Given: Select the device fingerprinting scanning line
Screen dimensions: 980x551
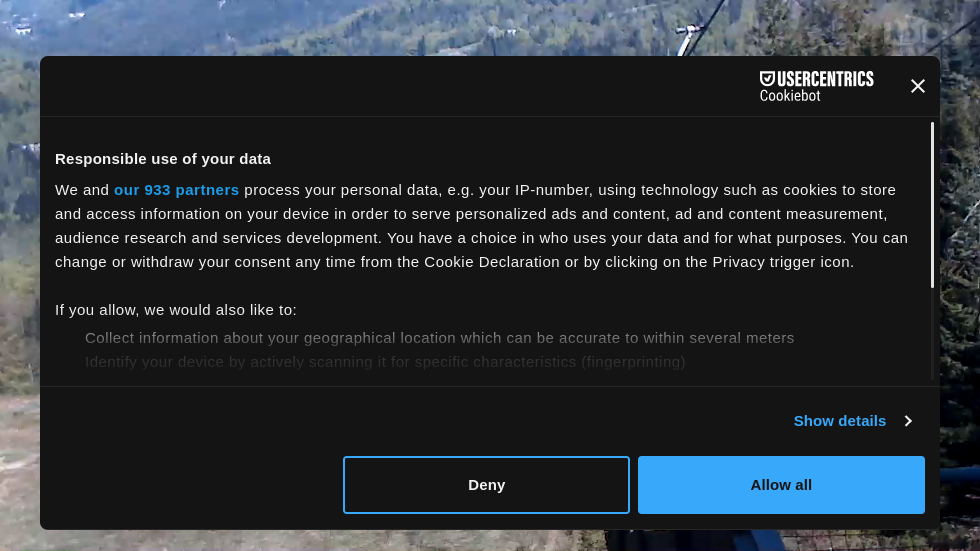Looking at the screenshot, I should pos(385,362).
